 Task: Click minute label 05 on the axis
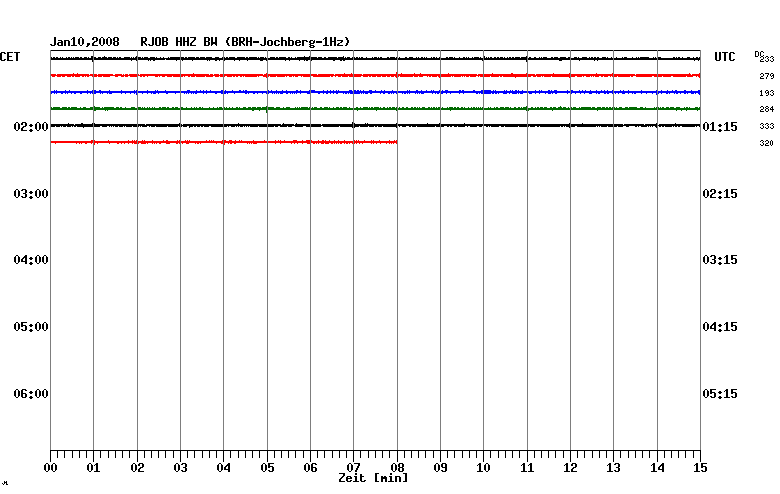(x=267, y=468)
